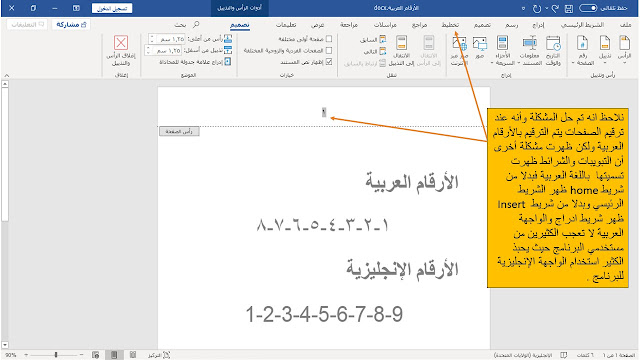Click the Share (مشاركة) button

coord(71,24)
